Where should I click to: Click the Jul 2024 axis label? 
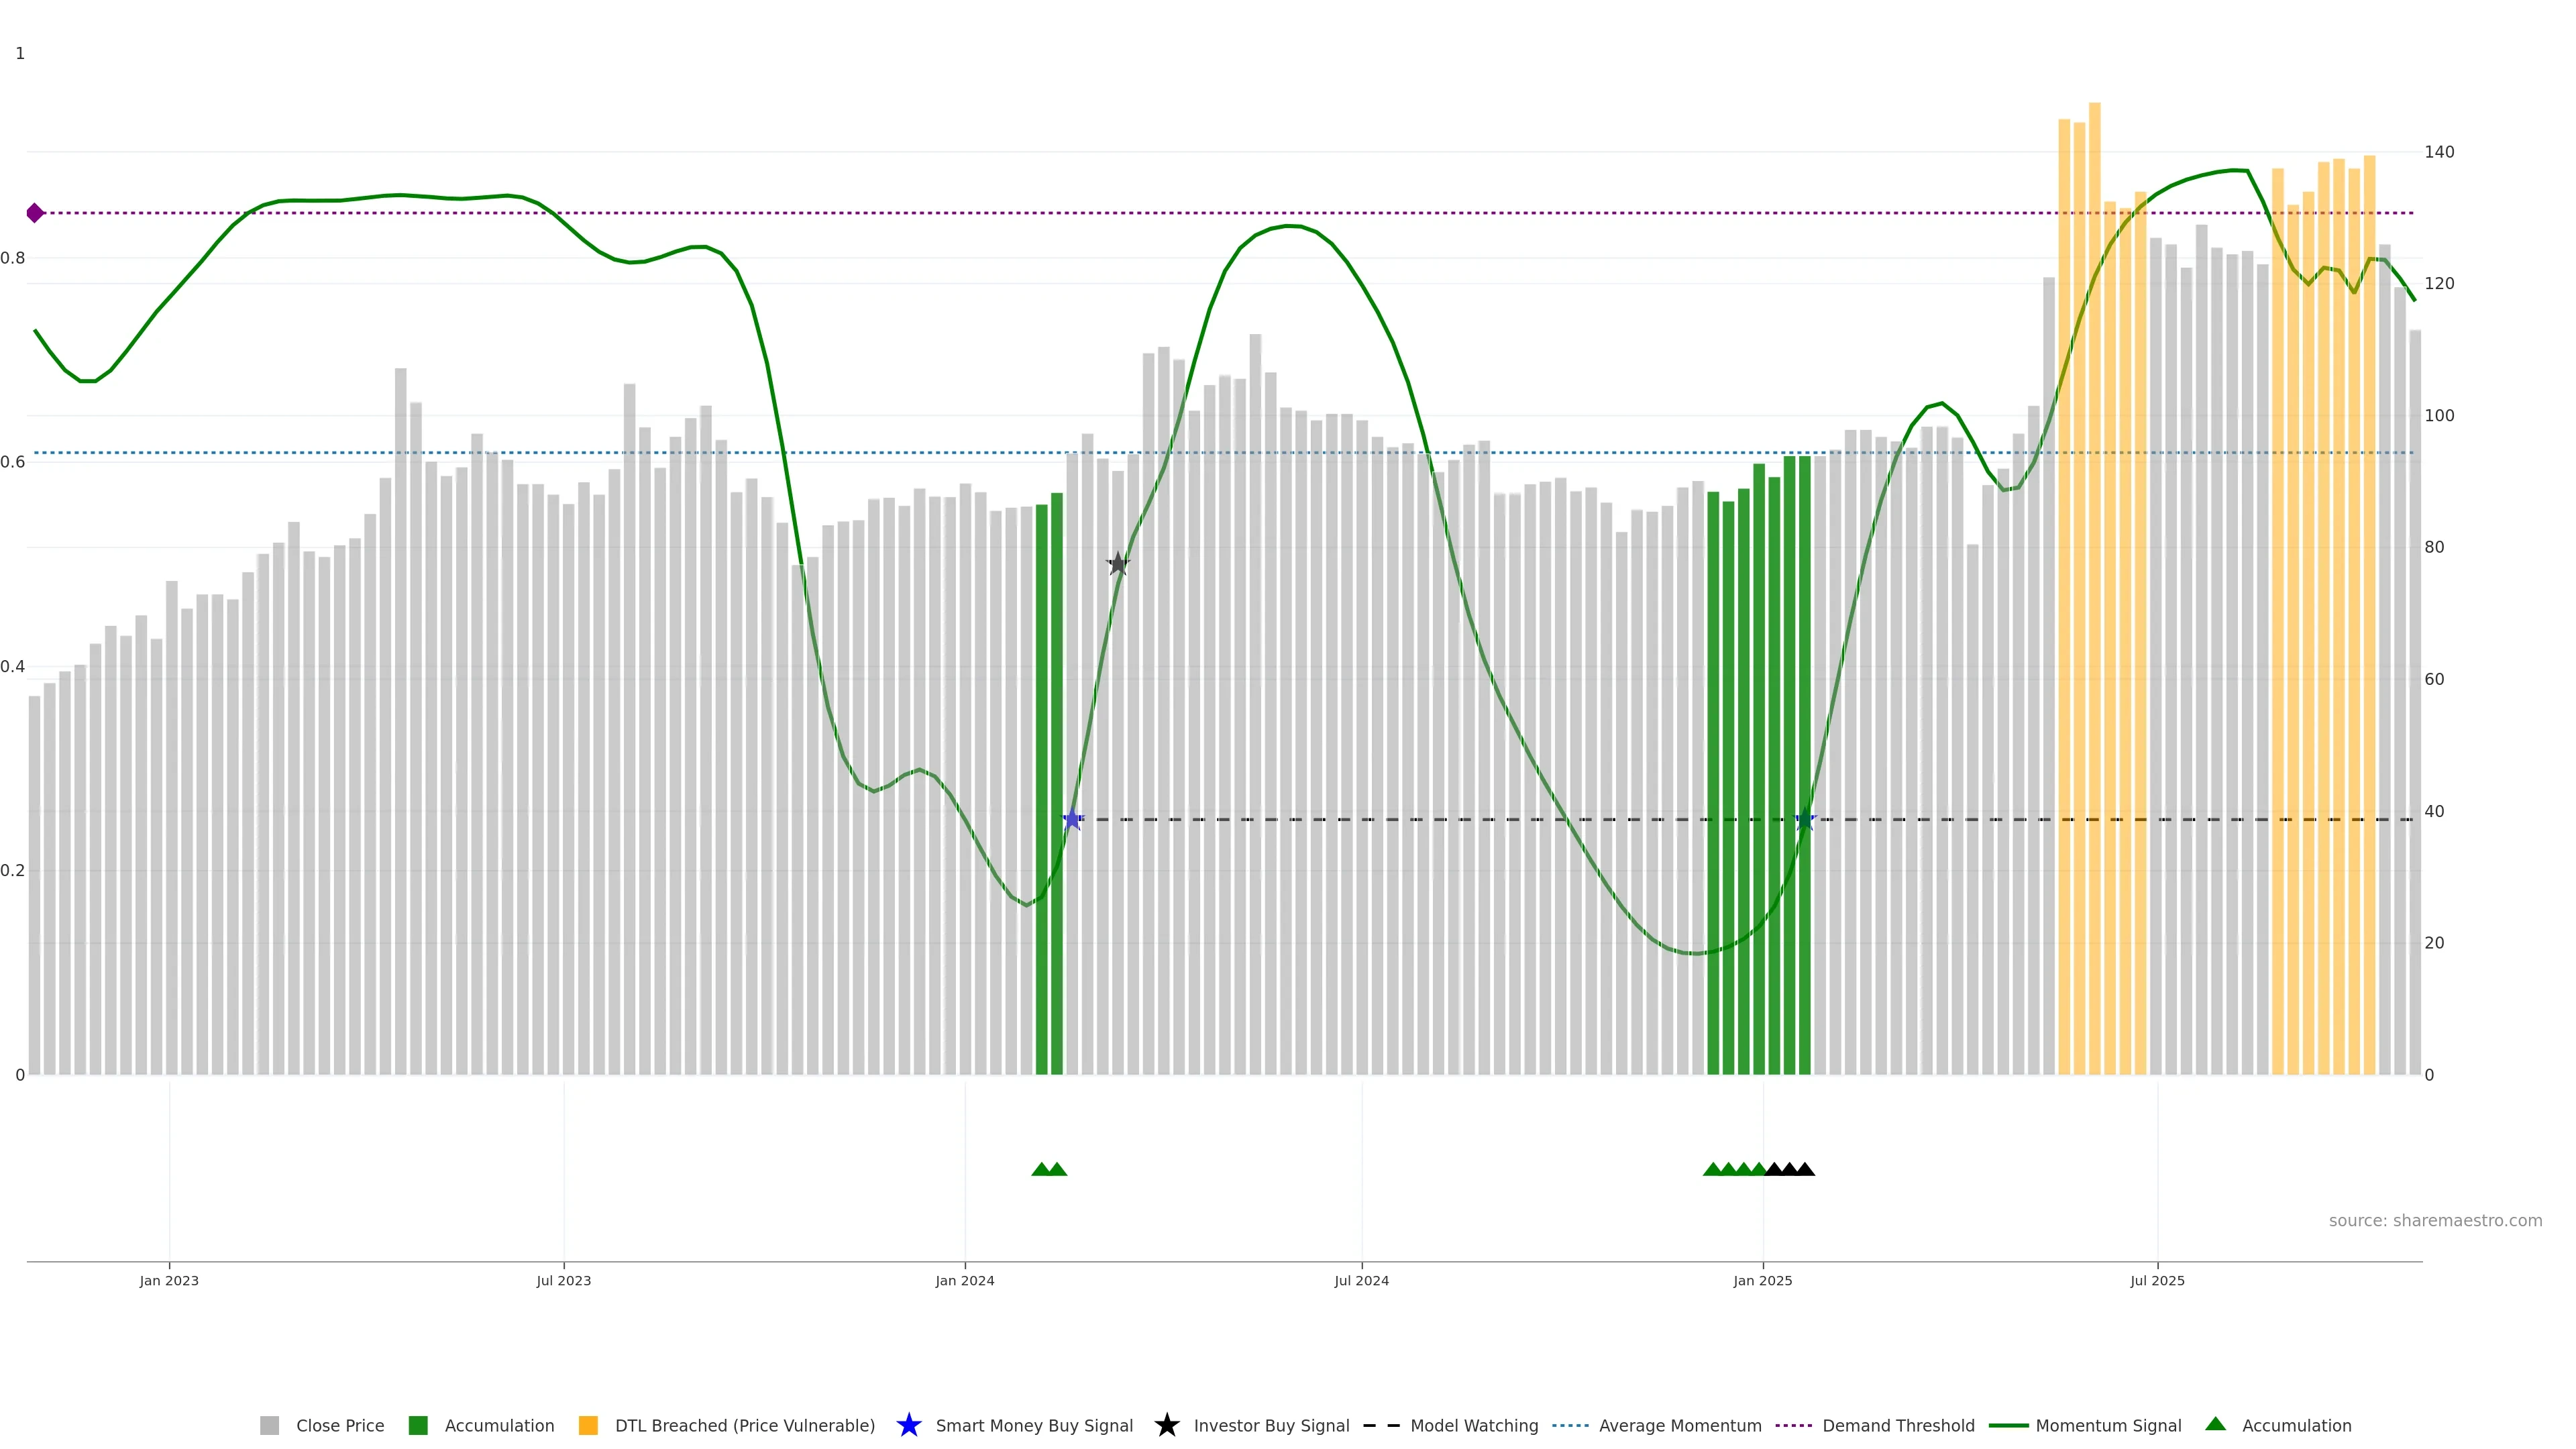point(1361,1281)
